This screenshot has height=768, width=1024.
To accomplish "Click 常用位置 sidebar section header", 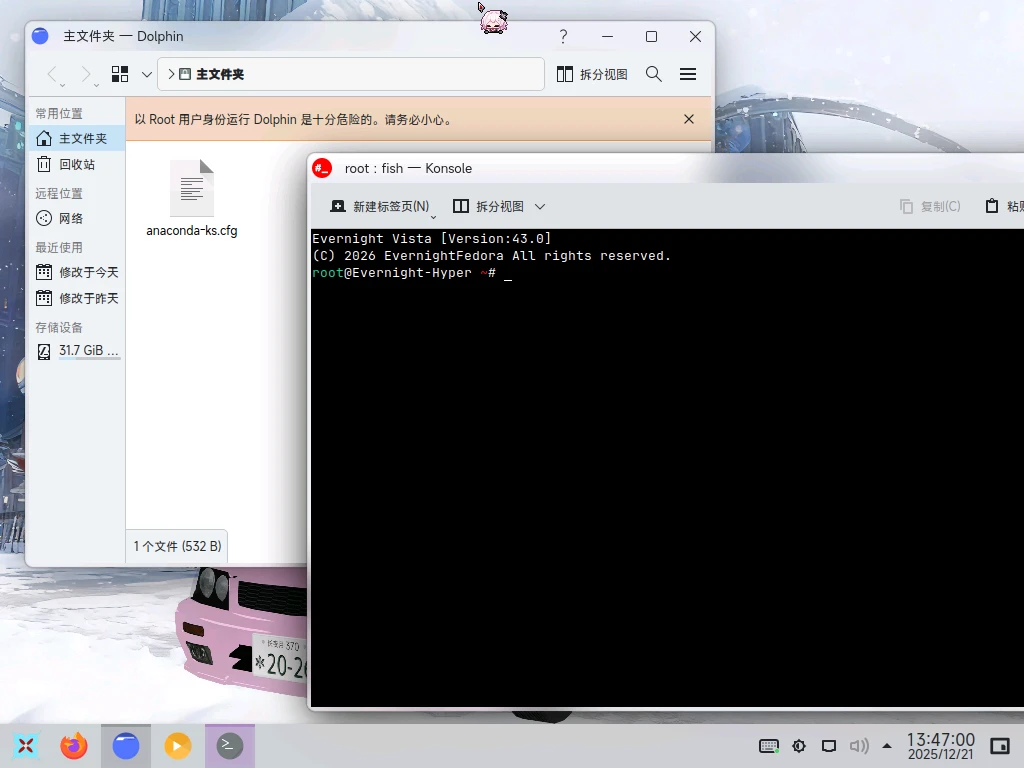I will (x=59, y=114).
